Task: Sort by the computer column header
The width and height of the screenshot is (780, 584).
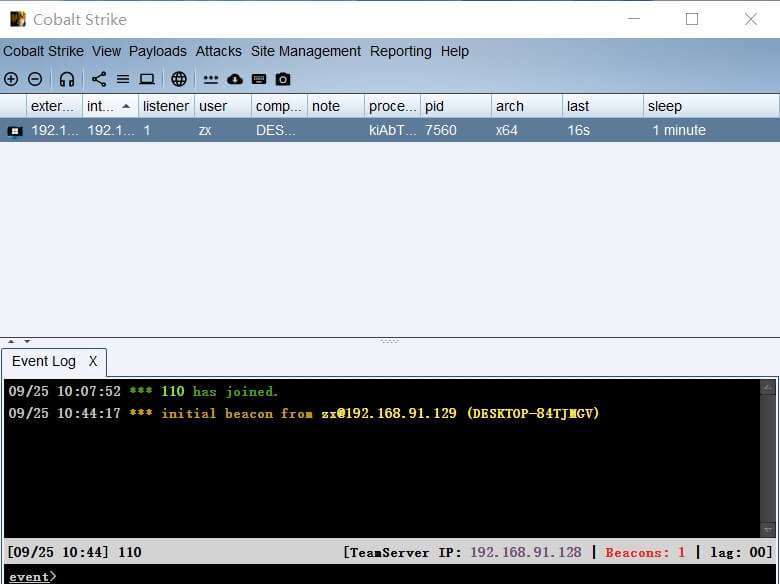Action: 279,106
